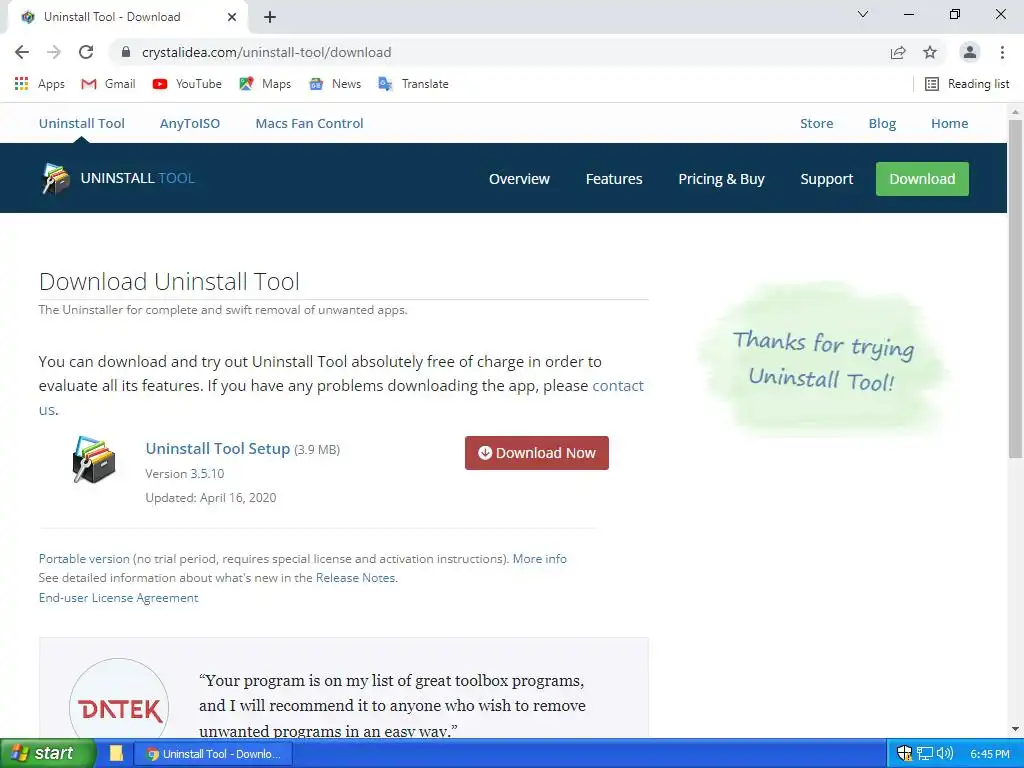Click the red Download Now button
Screen dimensions: 1024x768
537,453
